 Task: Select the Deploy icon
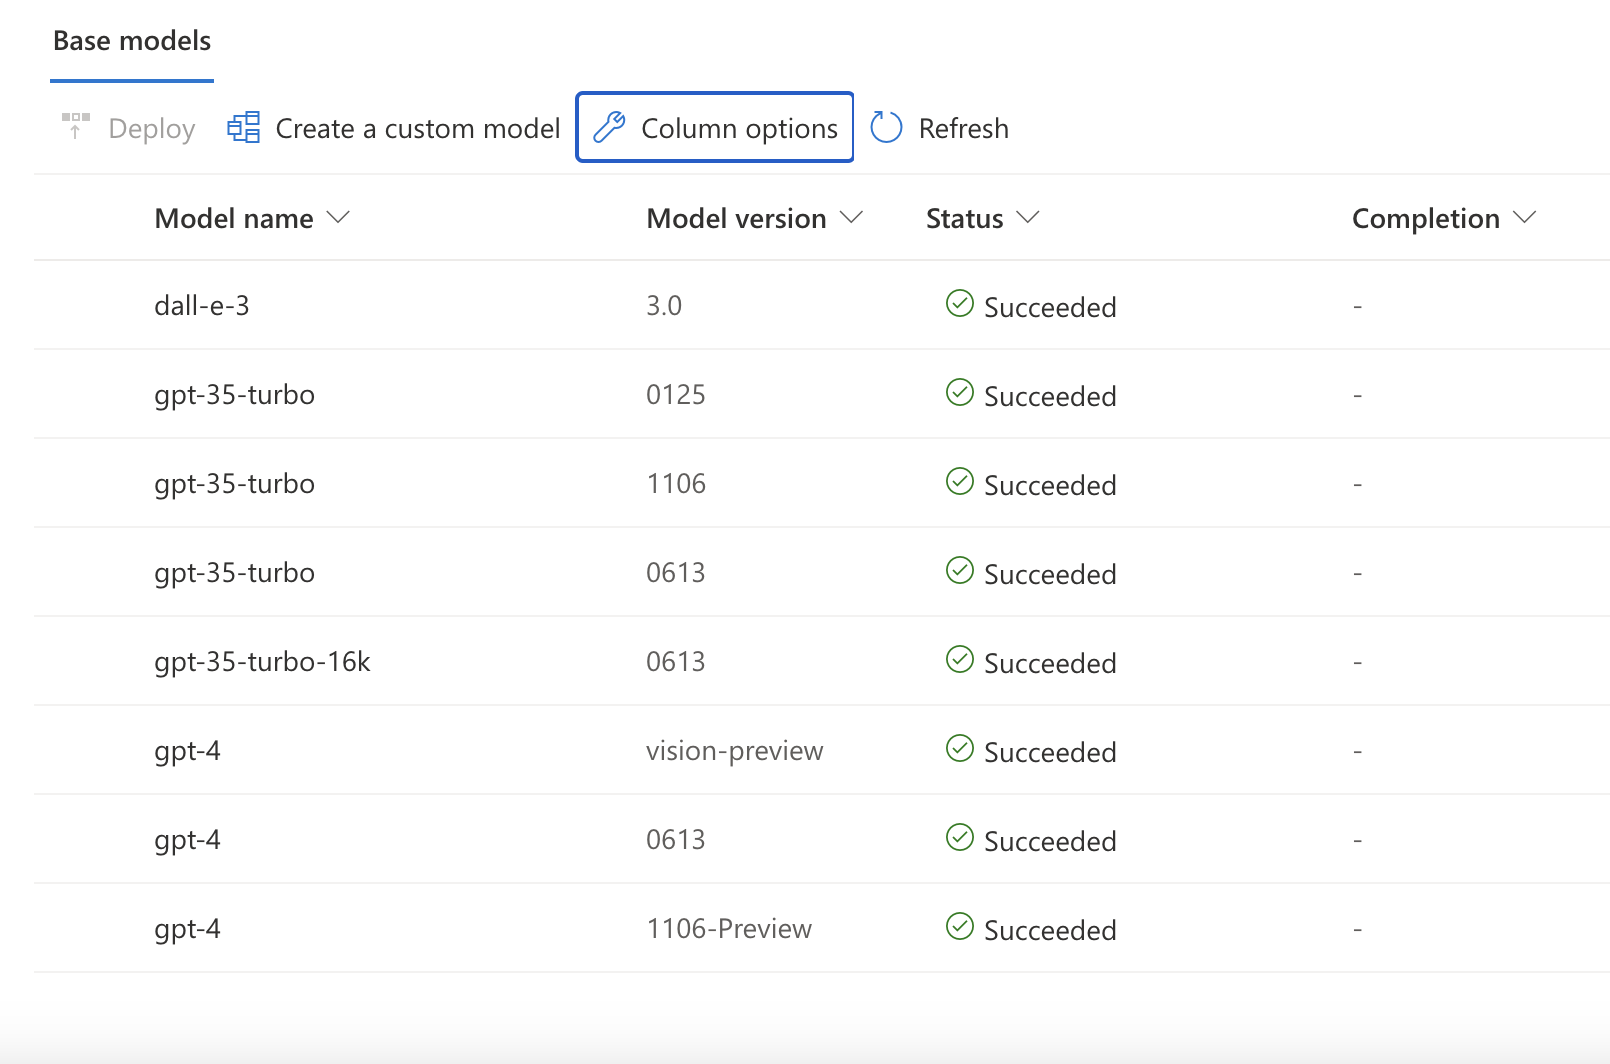click(76, 127)
